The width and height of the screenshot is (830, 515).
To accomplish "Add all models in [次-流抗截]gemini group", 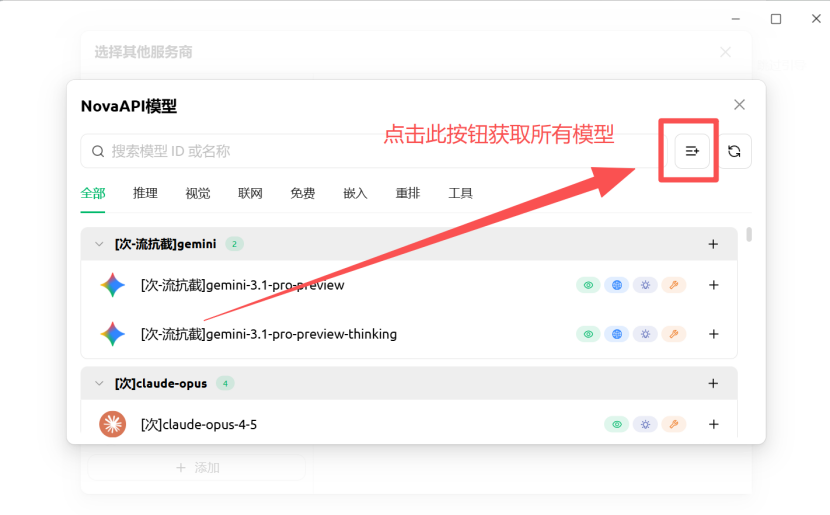I will click(x=713, y=244).
